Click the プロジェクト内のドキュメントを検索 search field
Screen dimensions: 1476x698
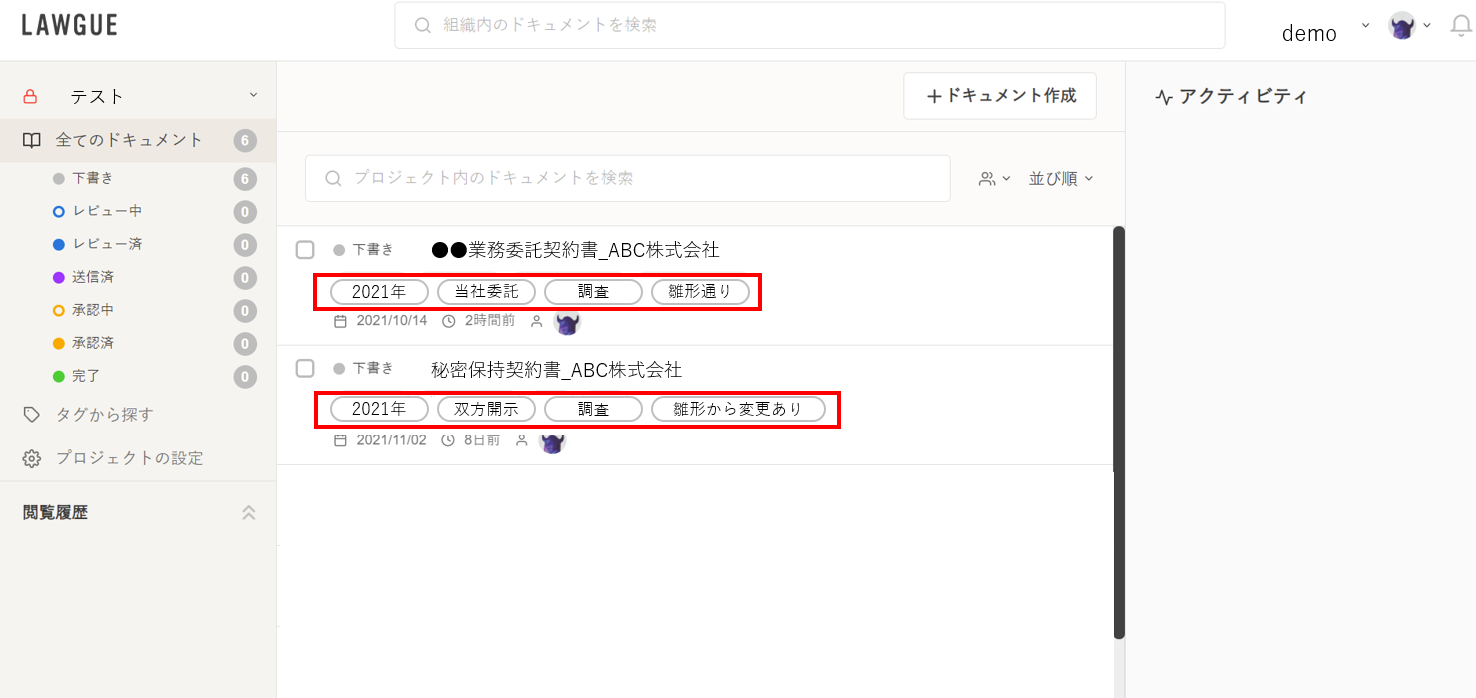click(x=627, y=178)
